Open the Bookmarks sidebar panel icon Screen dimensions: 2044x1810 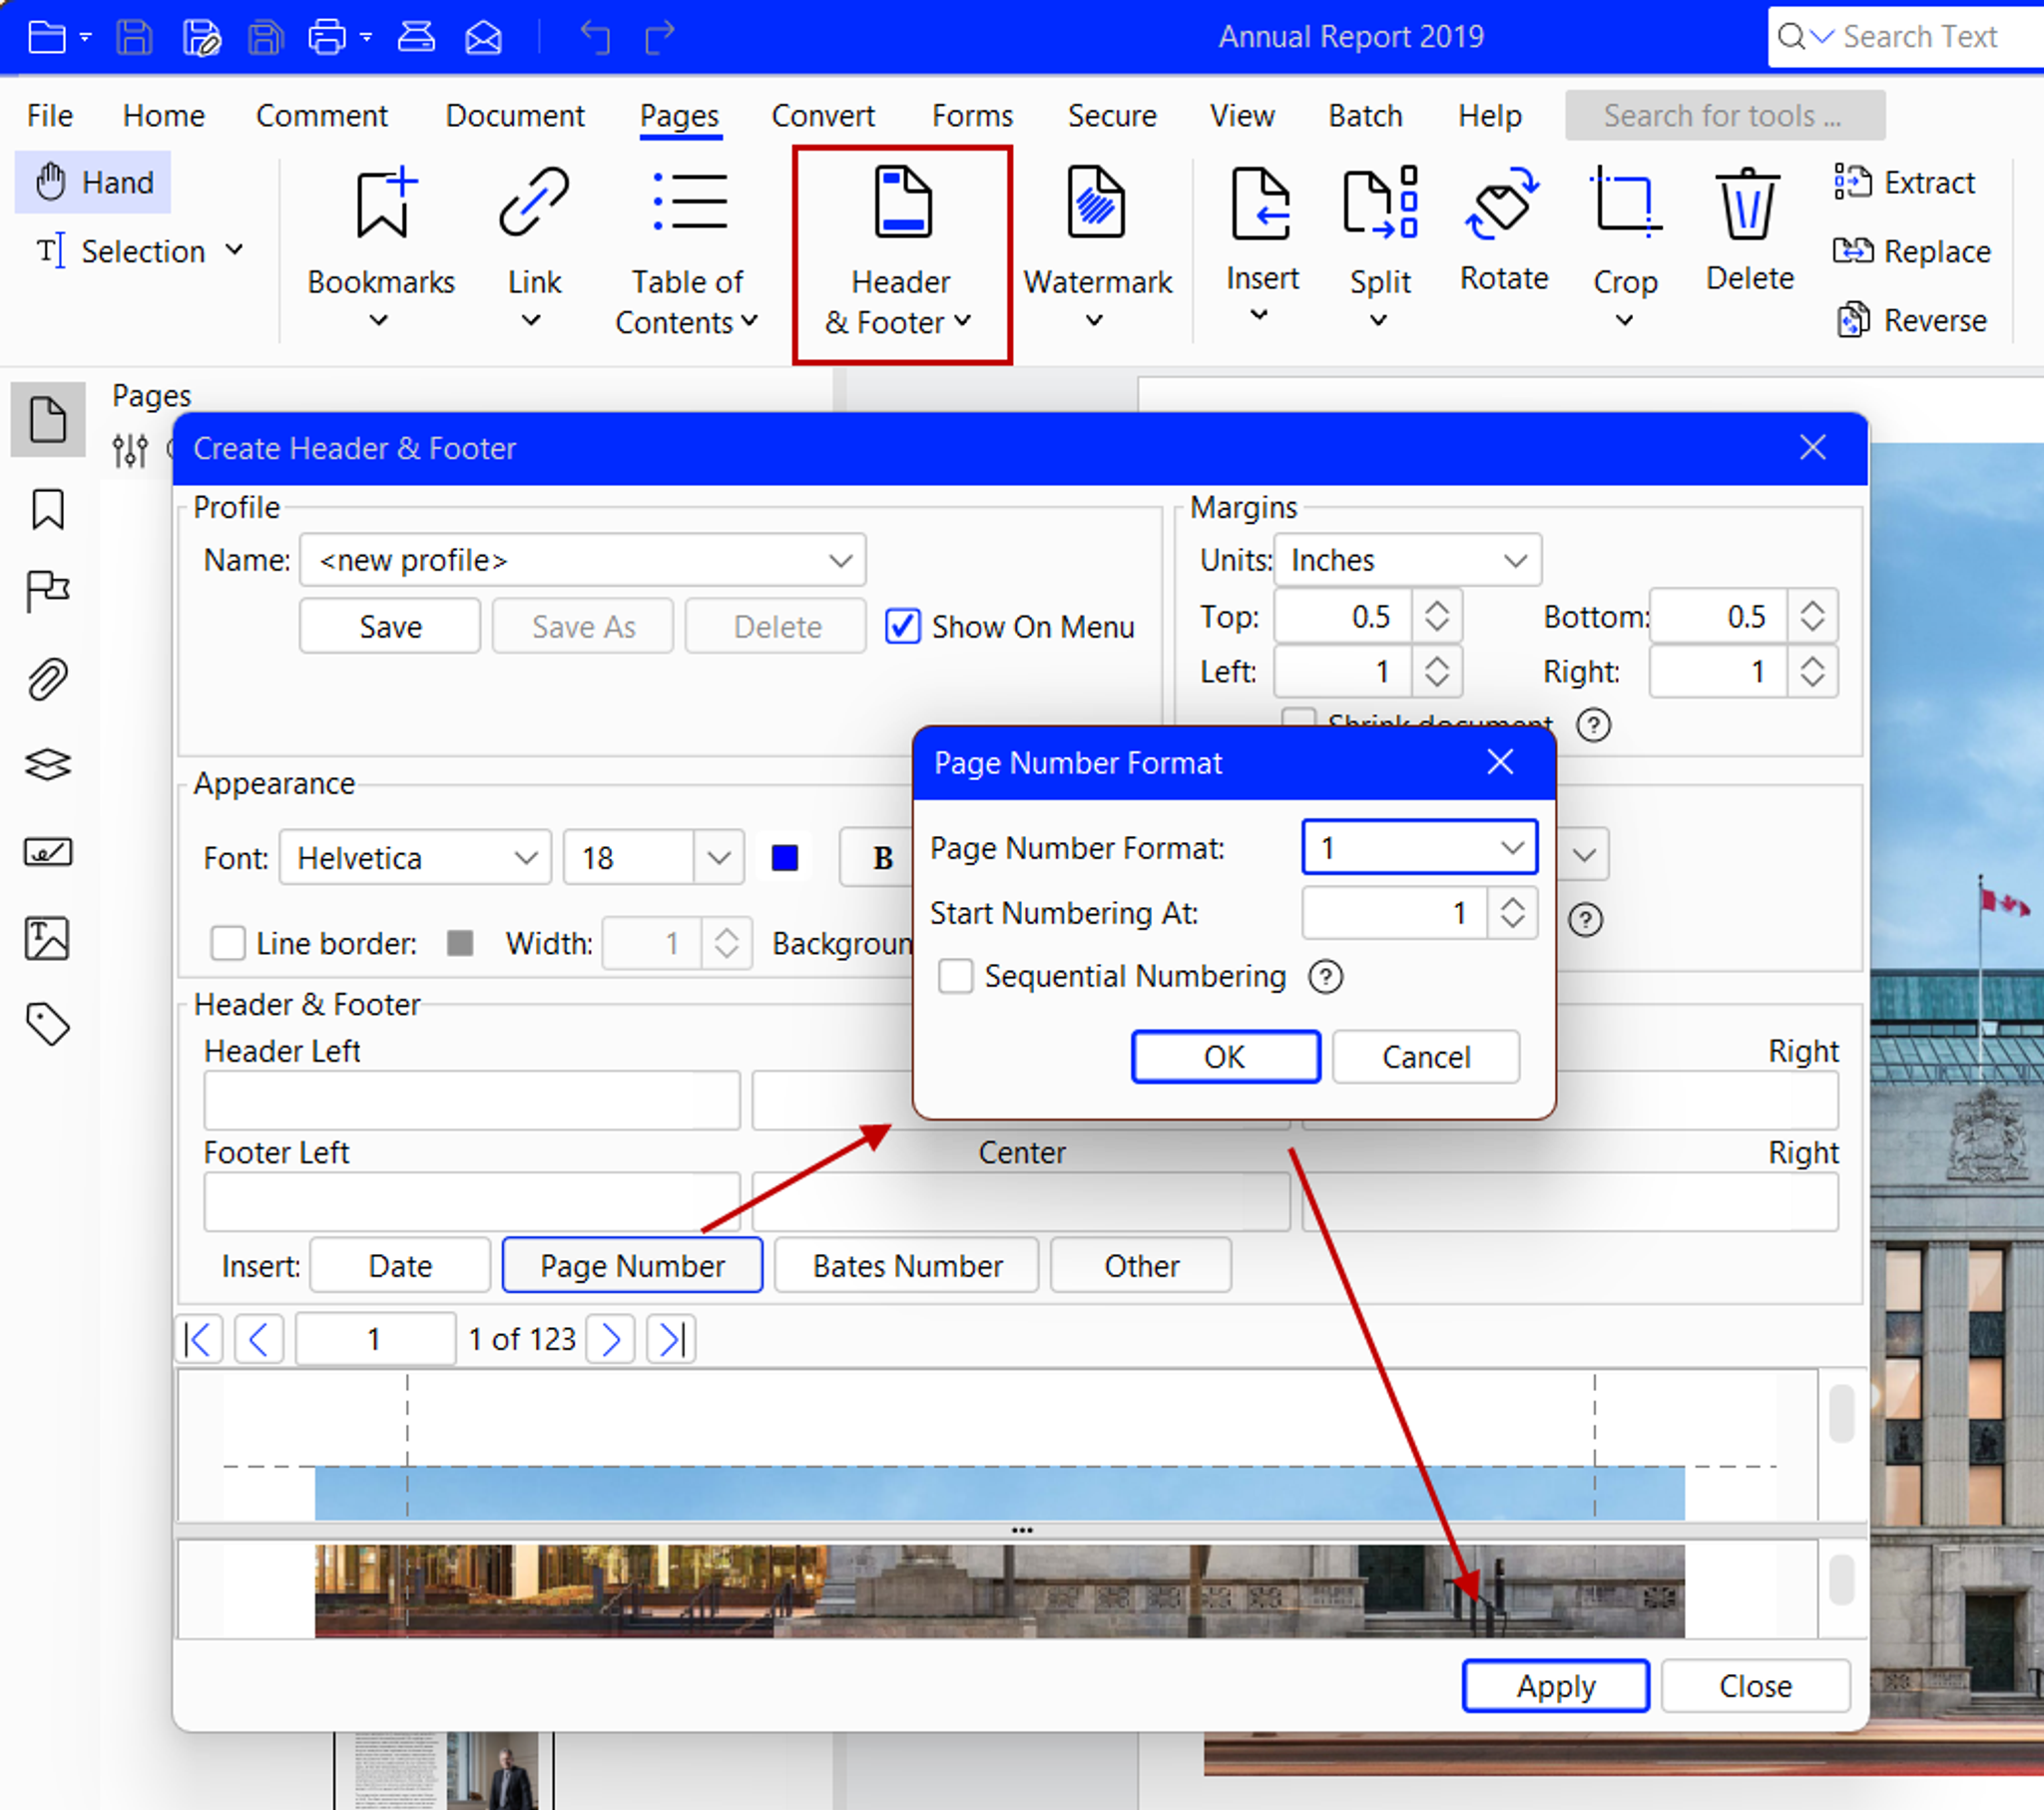[x=47, y=509]
